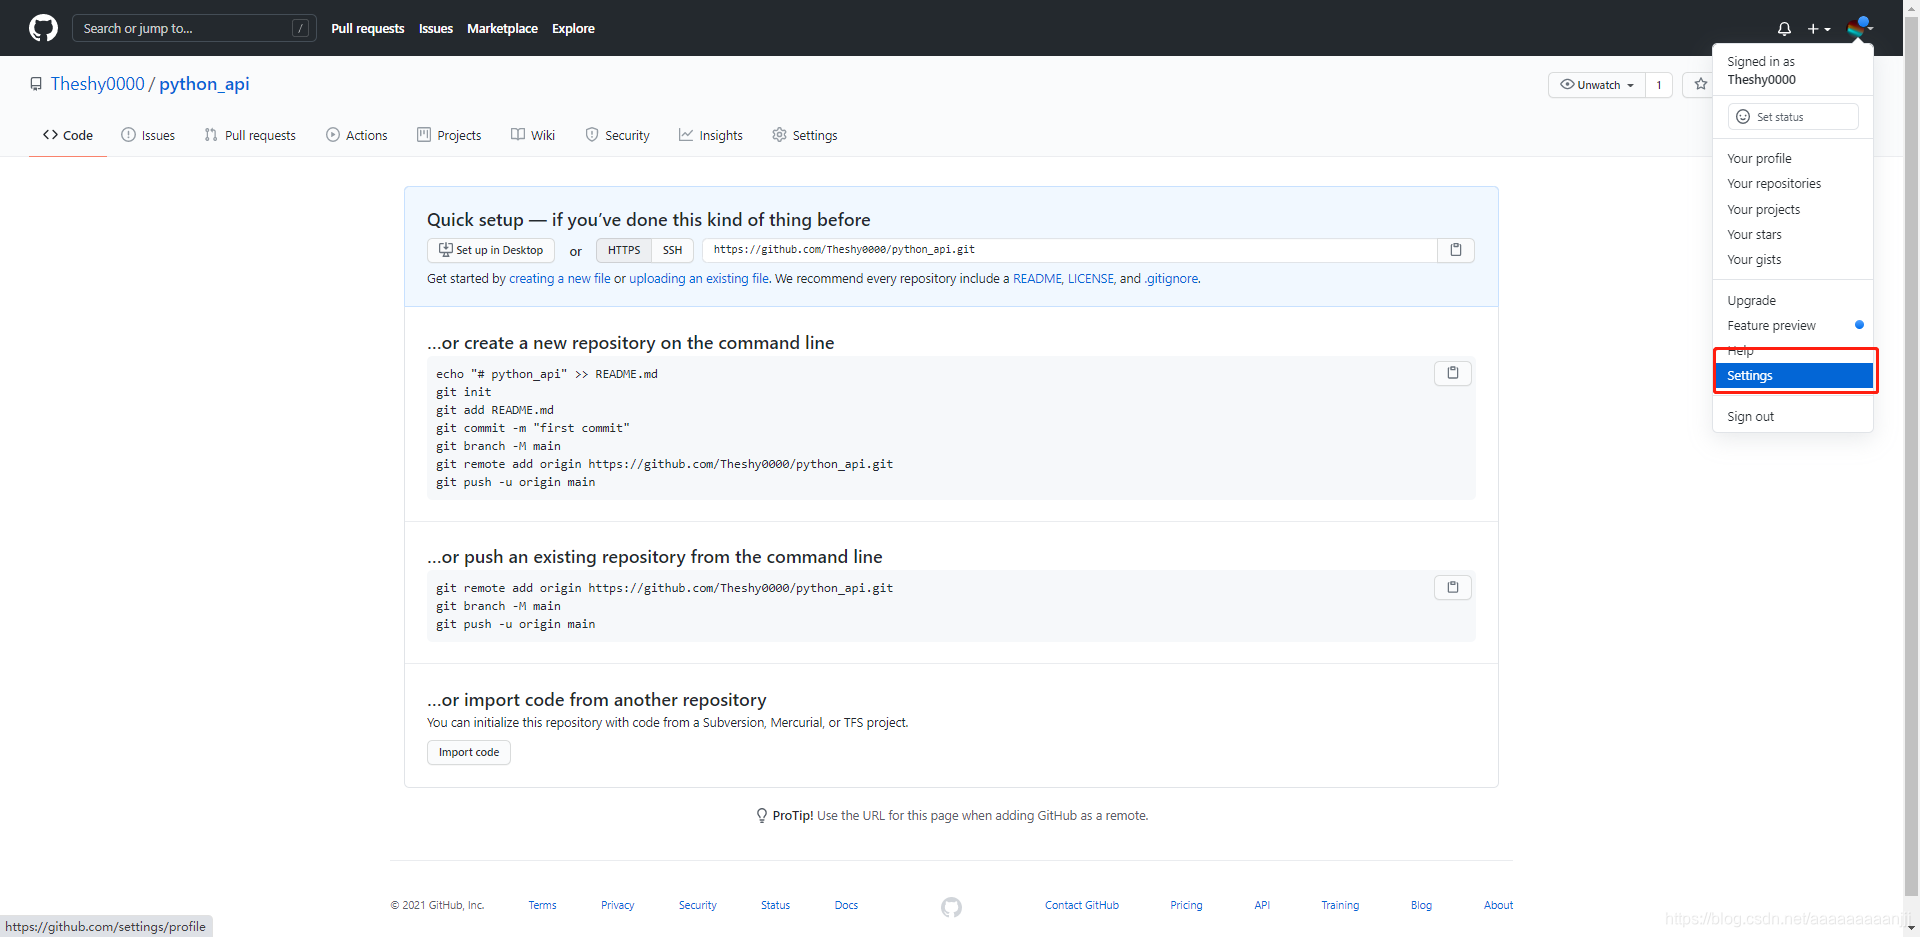The width and height of the screenshot is (1920, 937).
Task: Copy the create new repository commands
Action: tap(1453, 373)
